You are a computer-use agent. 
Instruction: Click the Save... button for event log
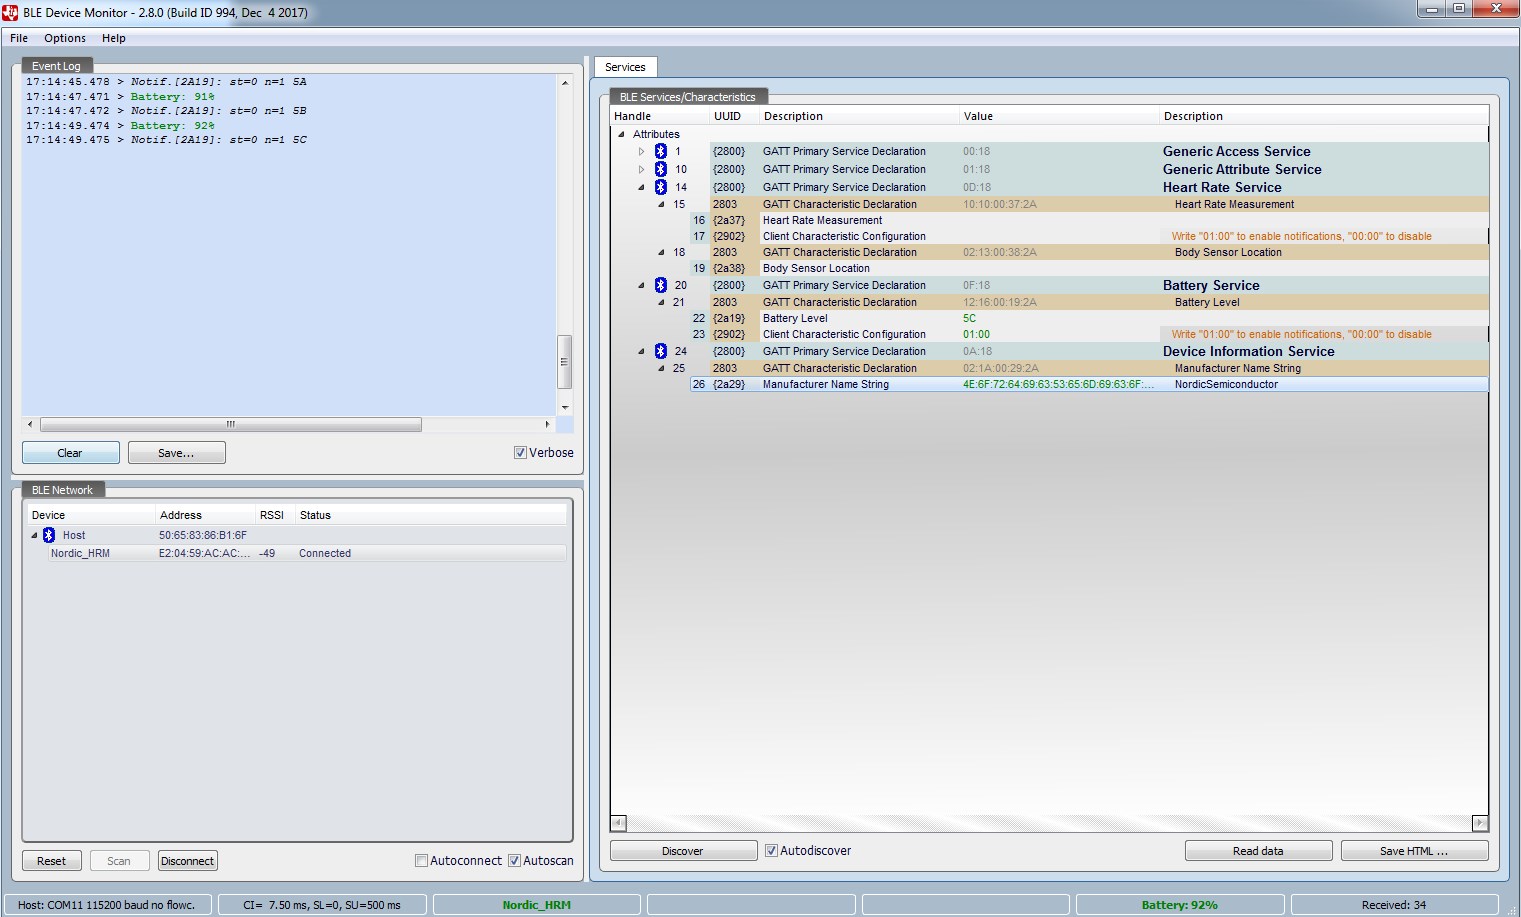(176, 453)
